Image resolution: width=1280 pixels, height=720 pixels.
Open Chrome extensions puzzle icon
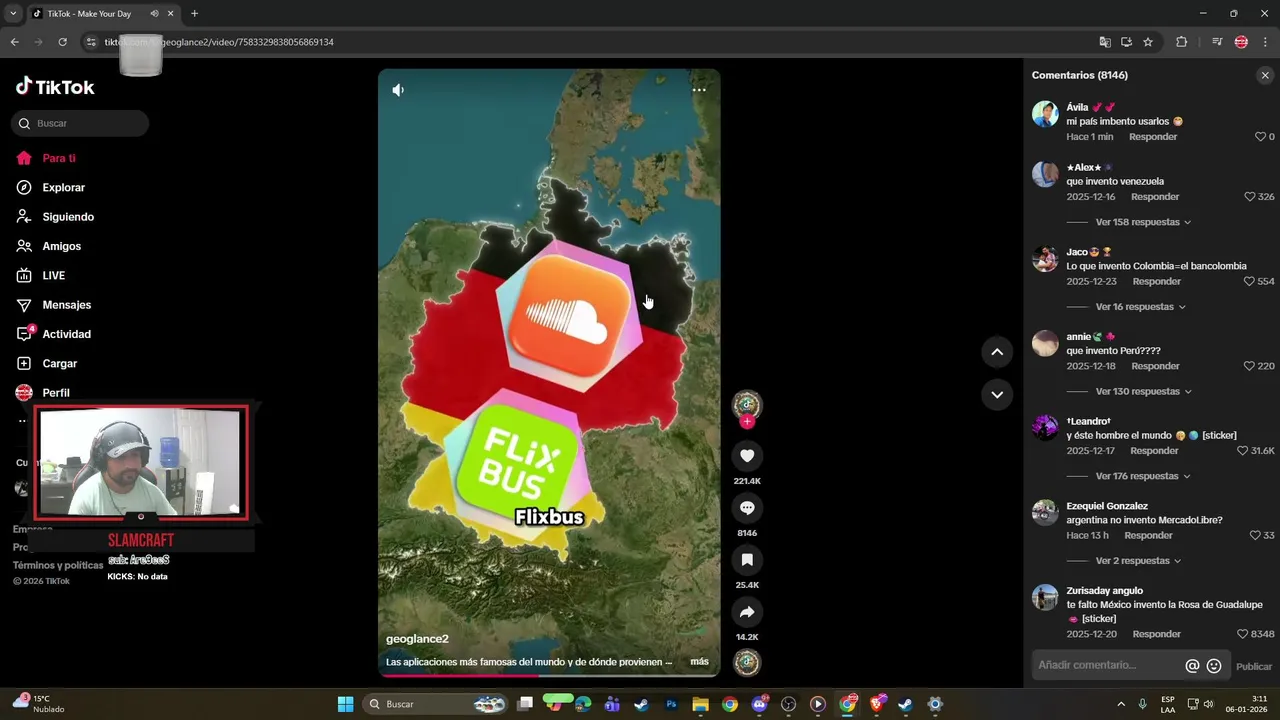tap(1182, 42)
